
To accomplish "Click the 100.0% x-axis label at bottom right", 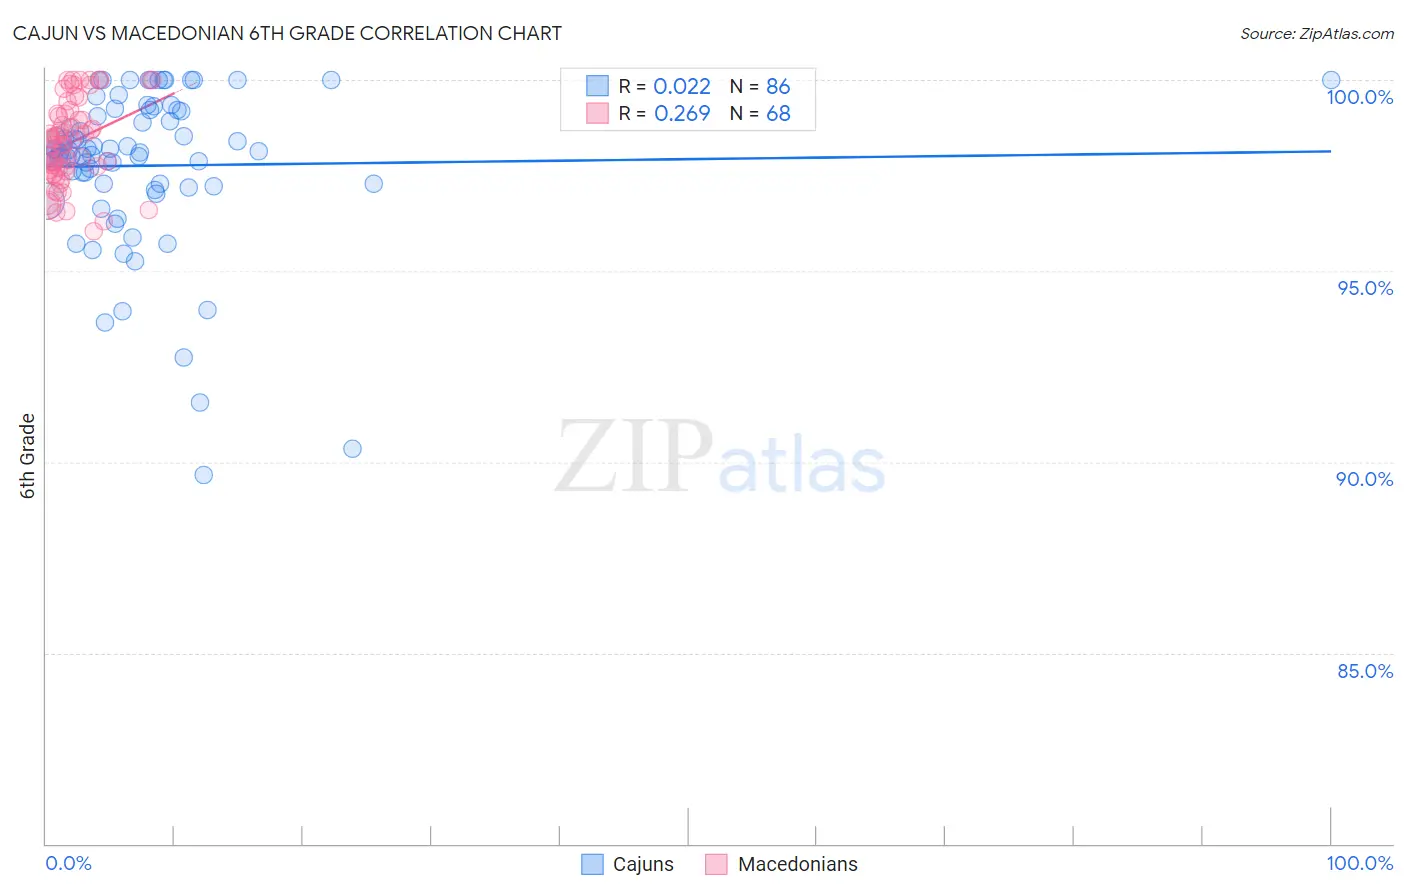I will point(1360,863).
